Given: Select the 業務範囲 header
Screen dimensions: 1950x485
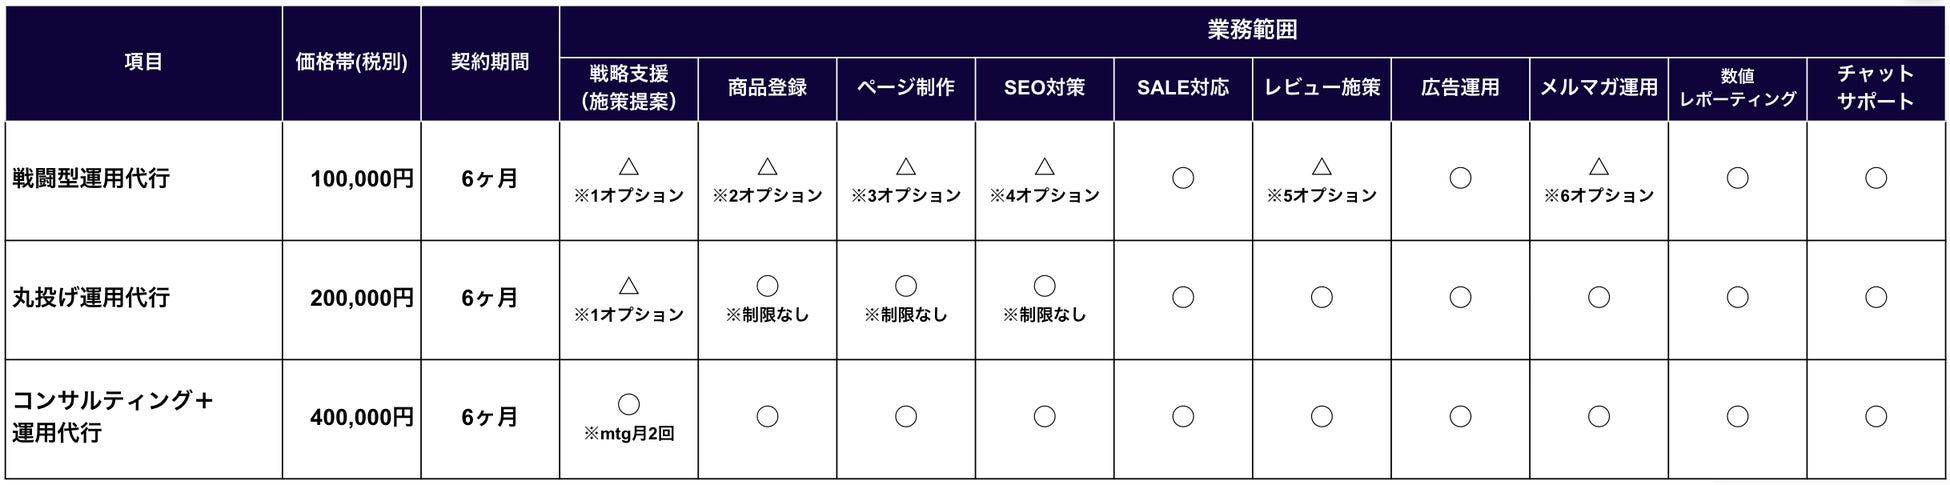Looking at the screenshot, I should point(1252,30).
